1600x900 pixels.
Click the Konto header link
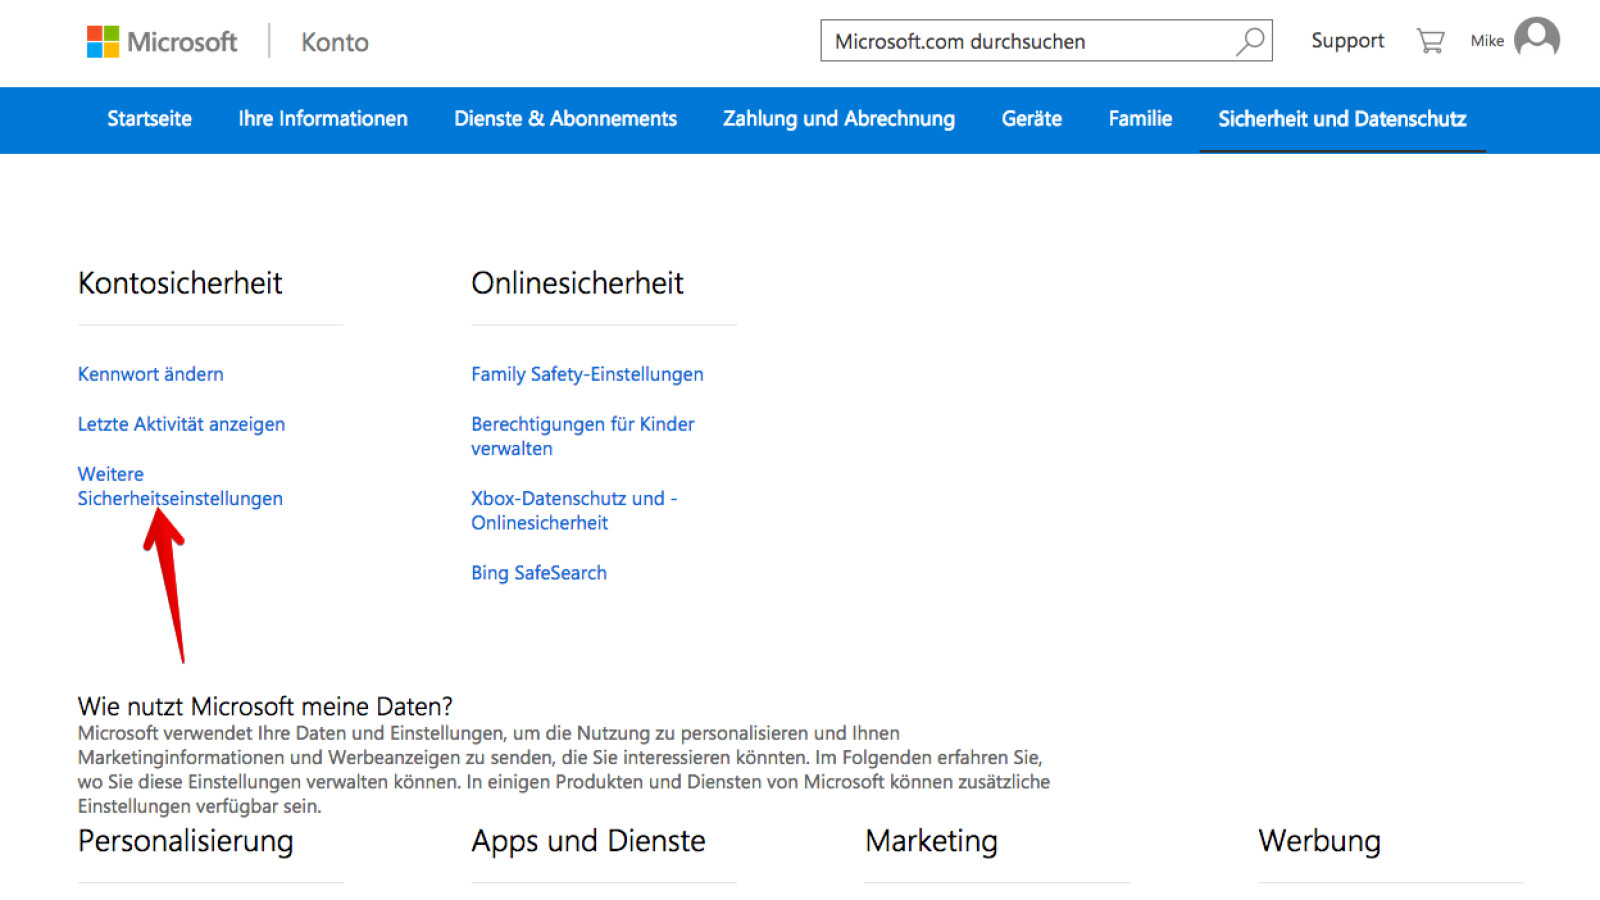click(x=335, y=42)
